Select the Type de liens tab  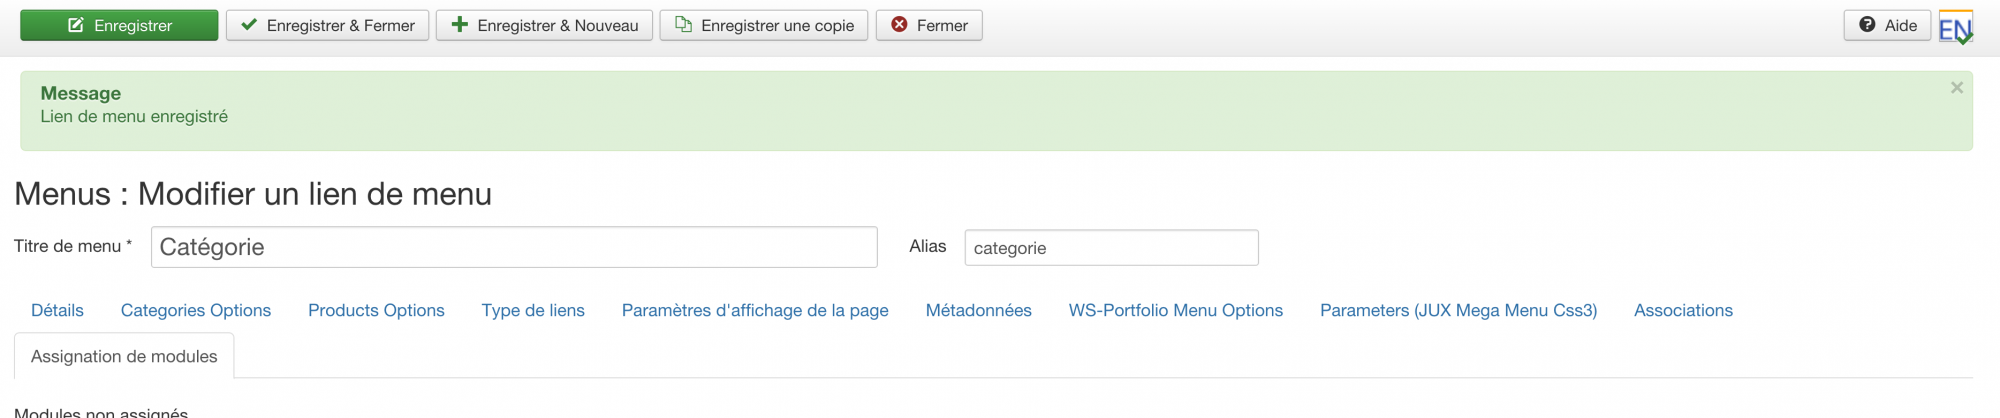click(x=533, y=310)
